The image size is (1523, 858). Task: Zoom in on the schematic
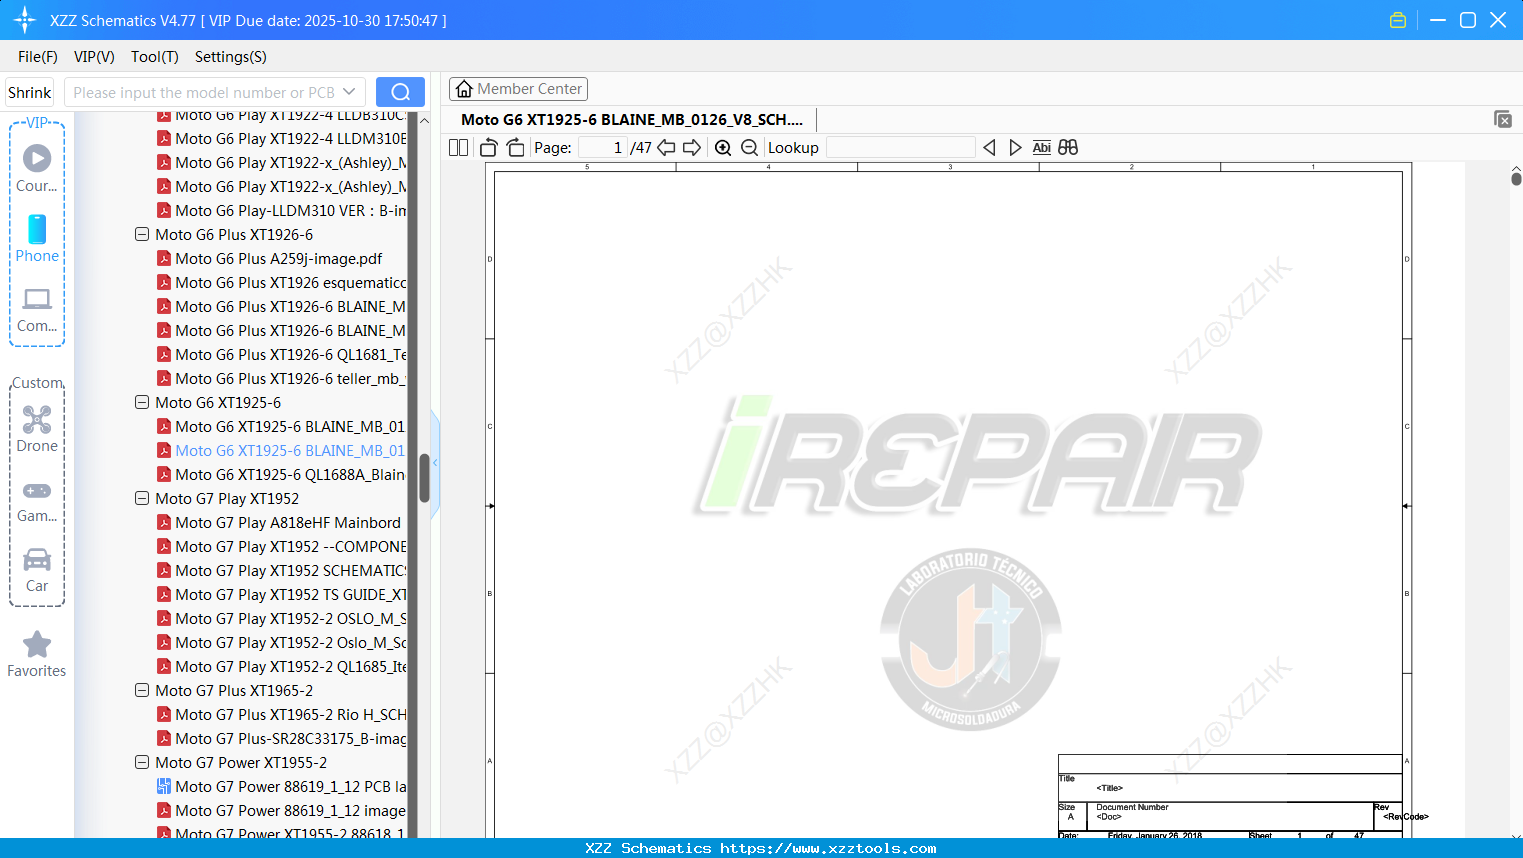[723, 148]
